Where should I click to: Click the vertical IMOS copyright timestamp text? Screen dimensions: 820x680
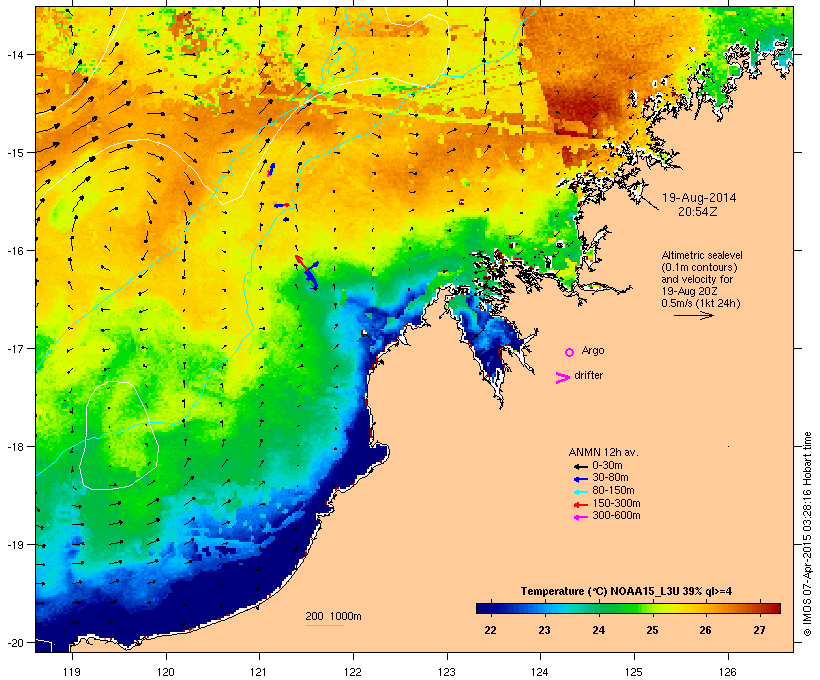coord(807,534)
